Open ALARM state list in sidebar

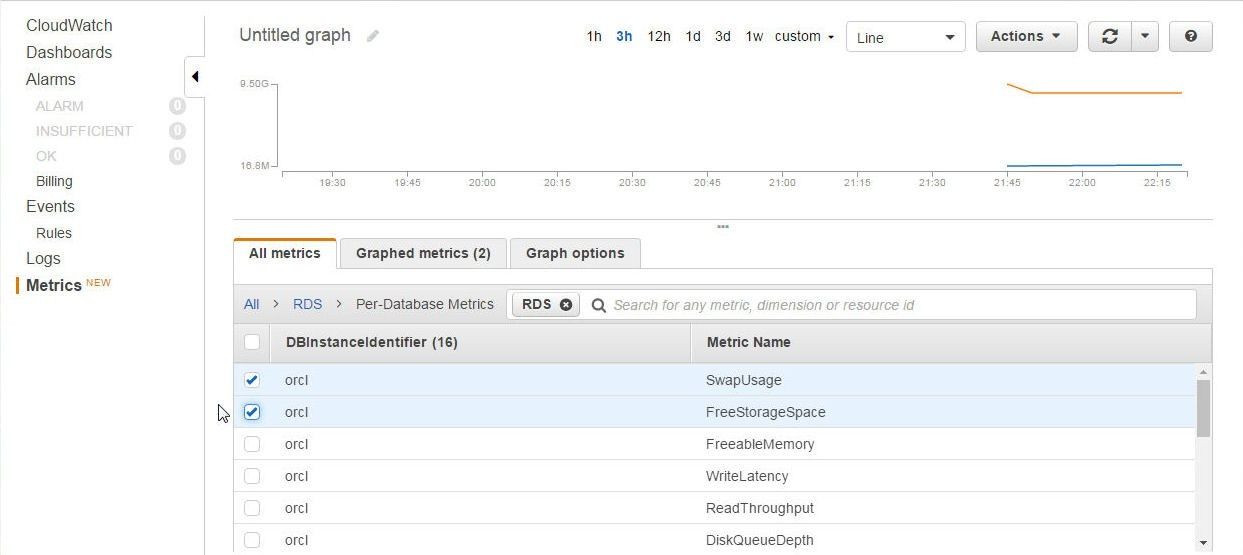60,106
